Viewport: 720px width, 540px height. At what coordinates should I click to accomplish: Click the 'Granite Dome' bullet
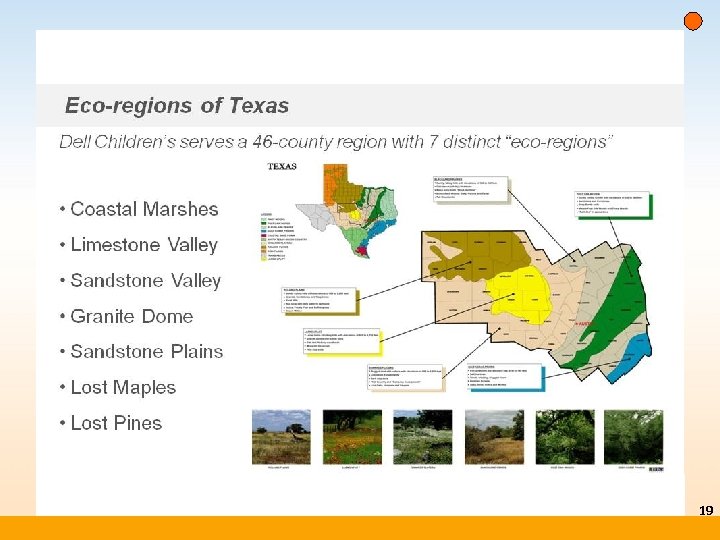point(126,316)
